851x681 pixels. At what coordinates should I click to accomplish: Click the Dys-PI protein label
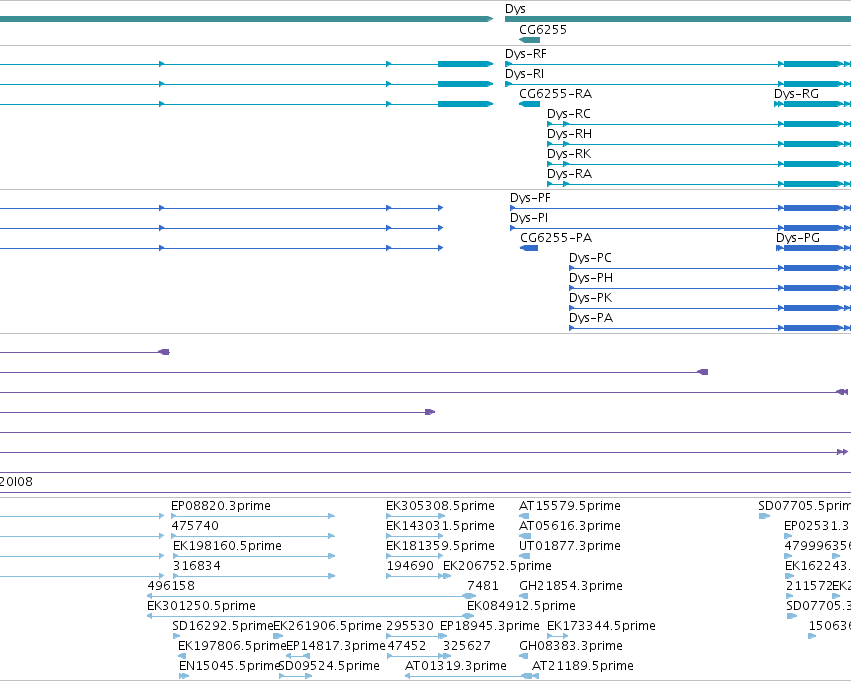(529, 218)
